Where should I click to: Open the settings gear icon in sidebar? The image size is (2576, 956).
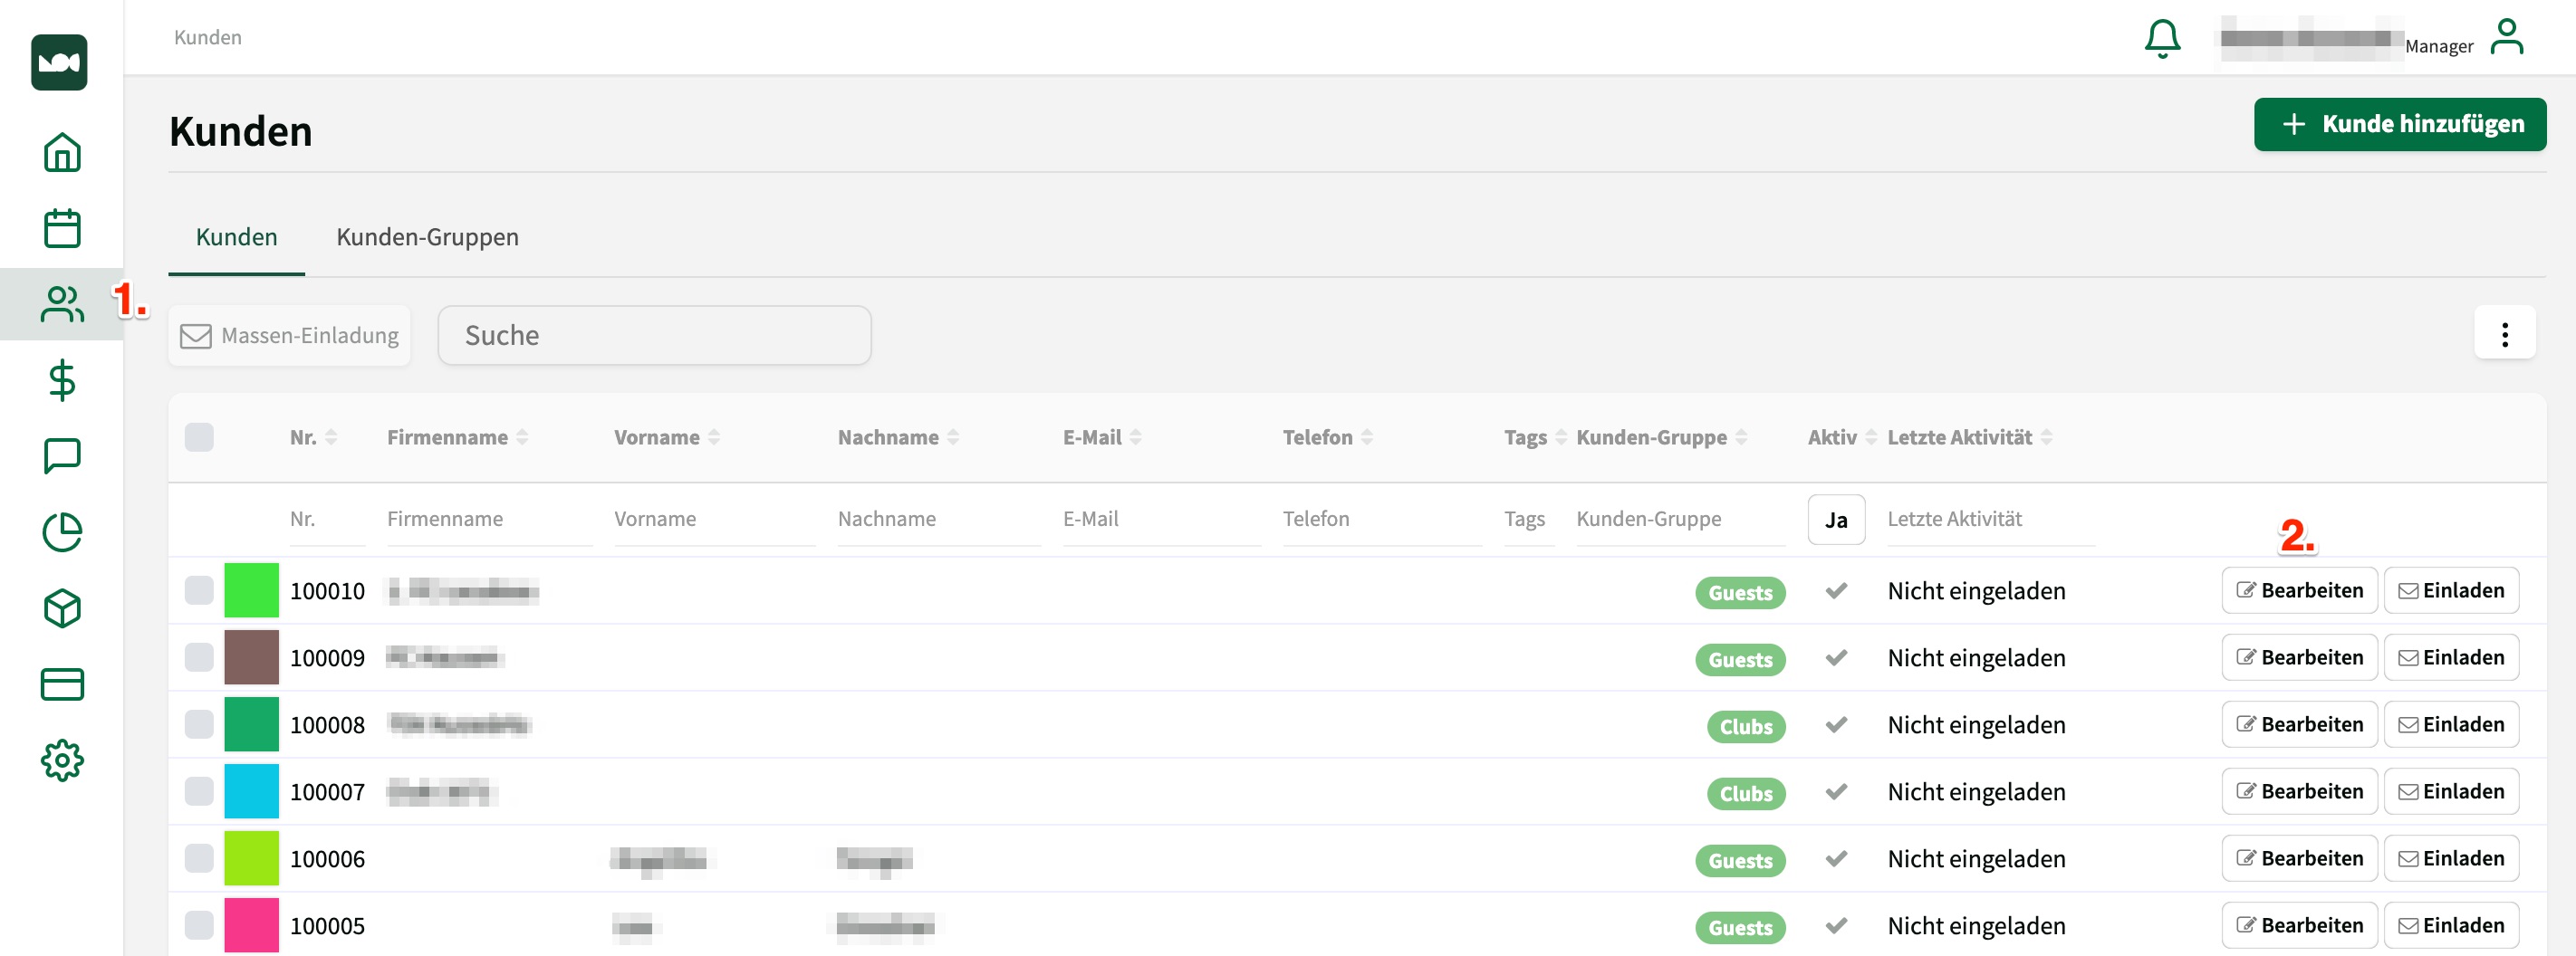coord(62,760)
